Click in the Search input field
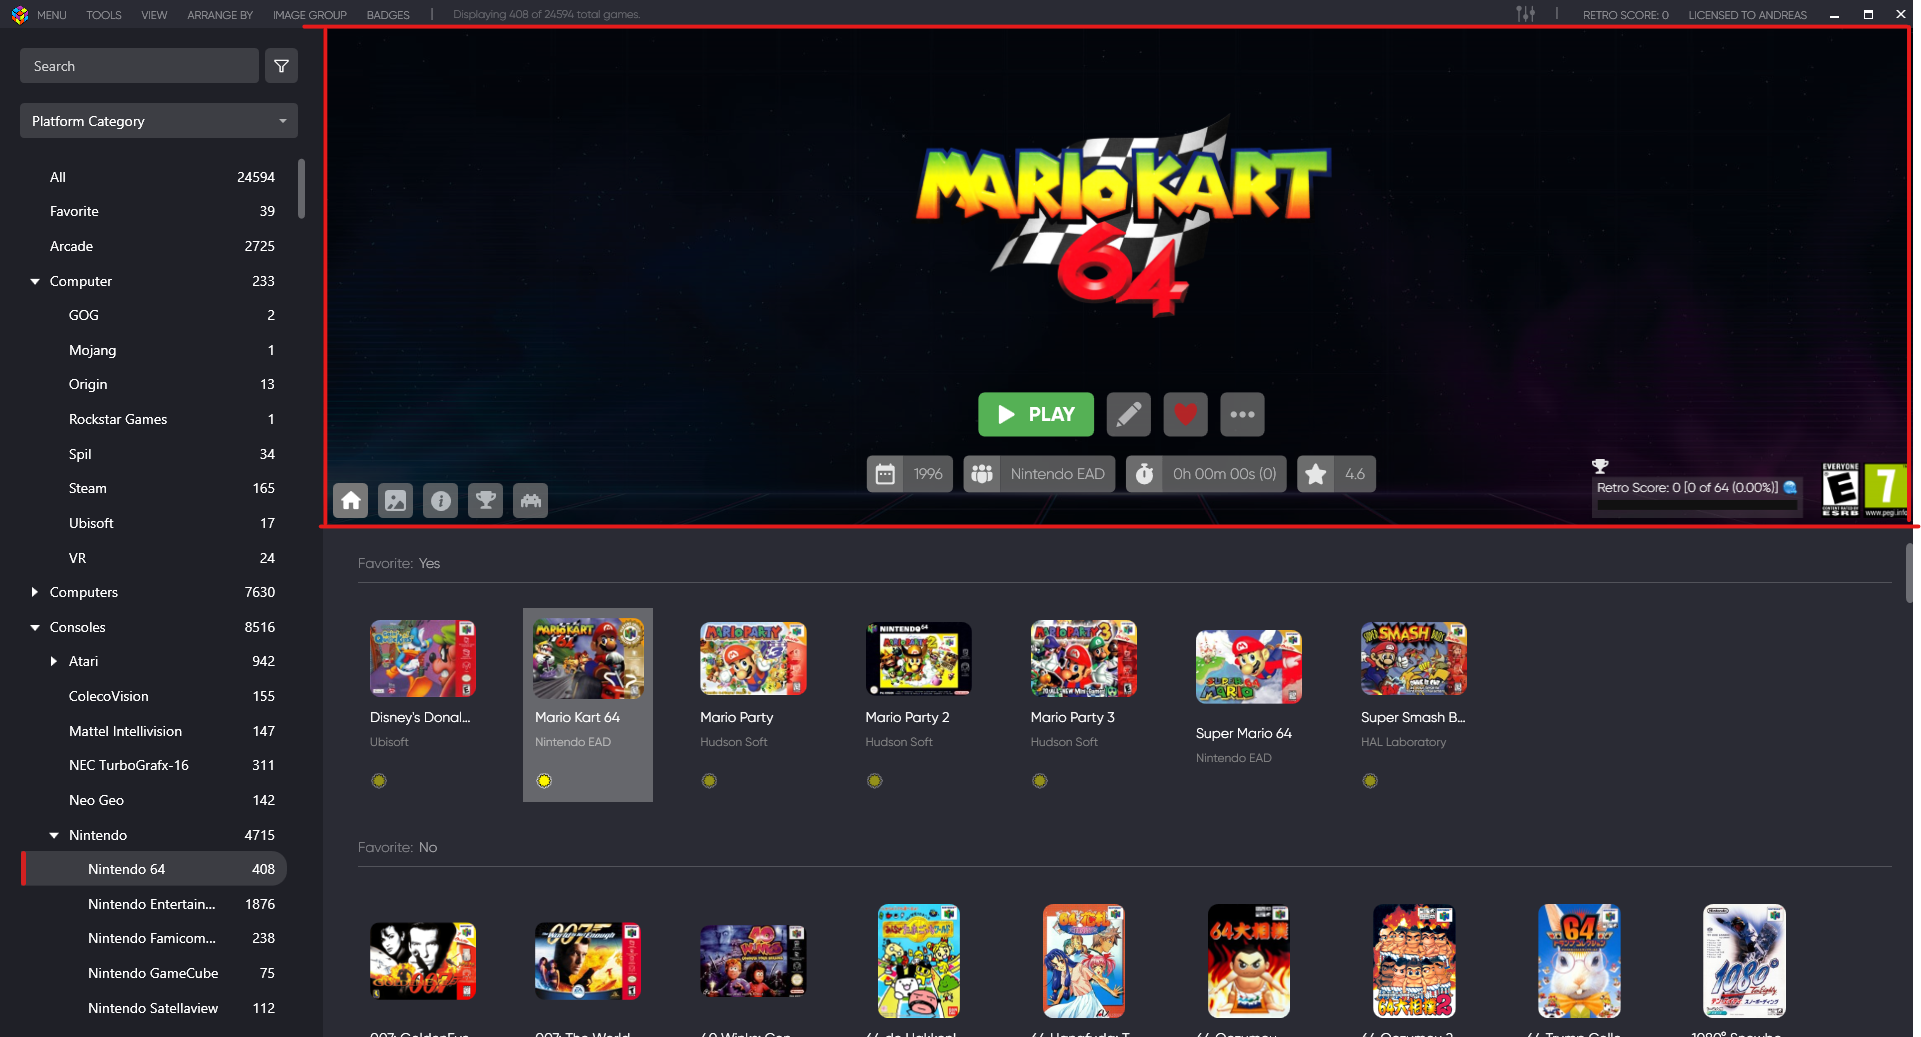The width and height of the screenshot is (1921, 1037). [139, 66]
